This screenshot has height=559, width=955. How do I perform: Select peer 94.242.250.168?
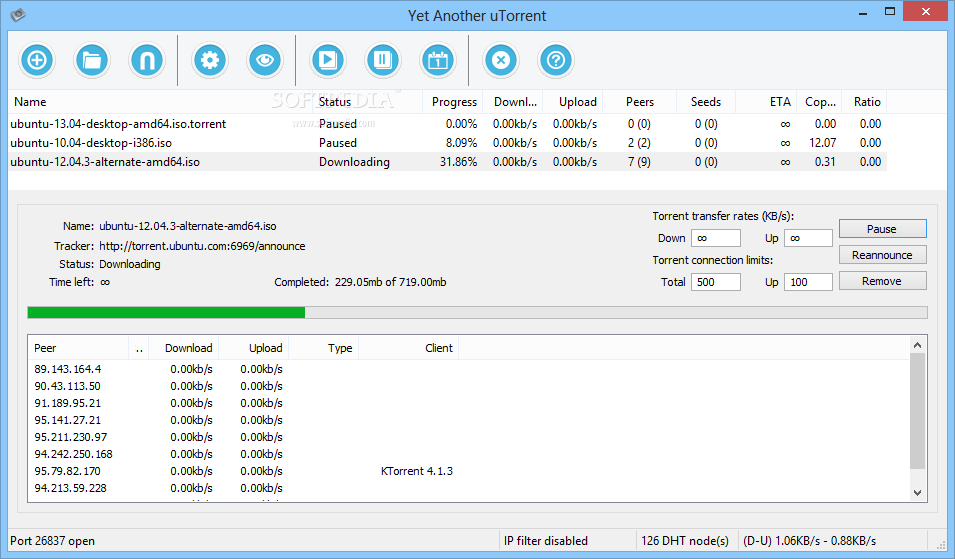(x=73, y=454)
